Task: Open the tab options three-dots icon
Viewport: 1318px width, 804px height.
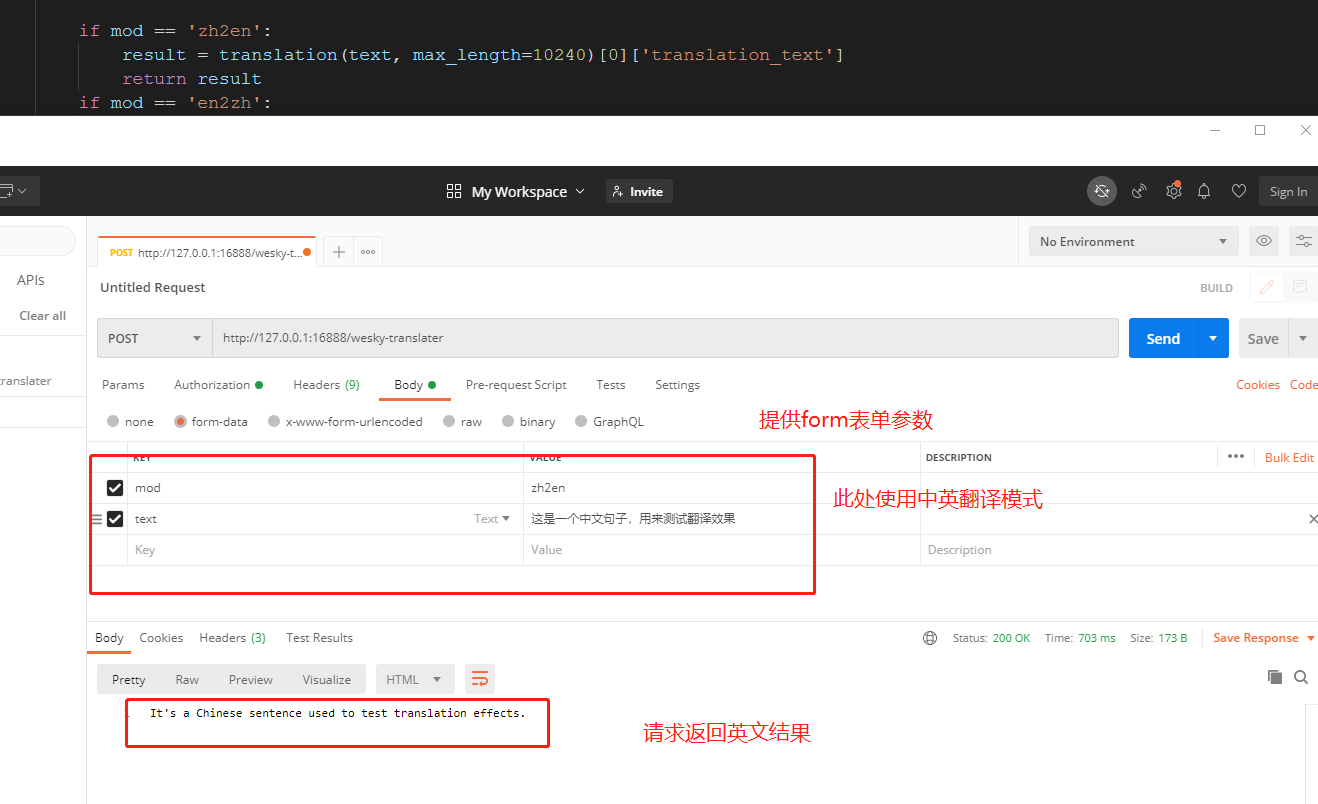Action: 368,252
